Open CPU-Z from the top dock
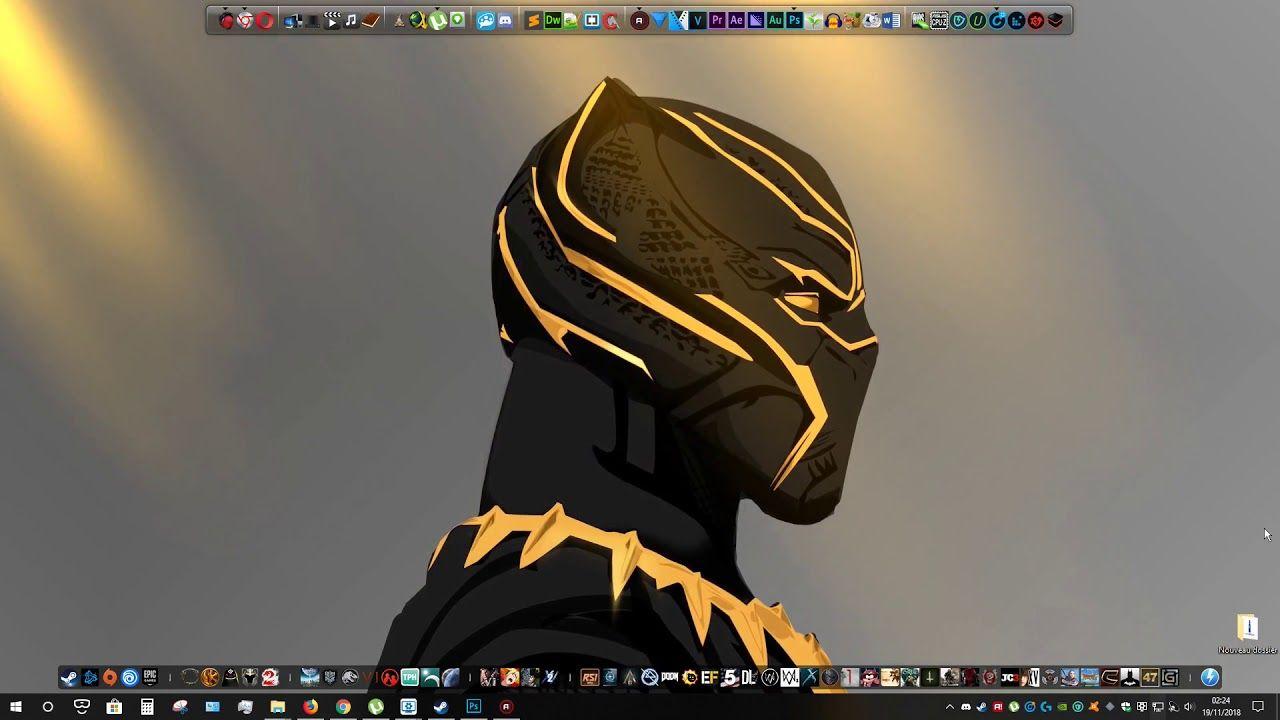 [x=939, y=20]
